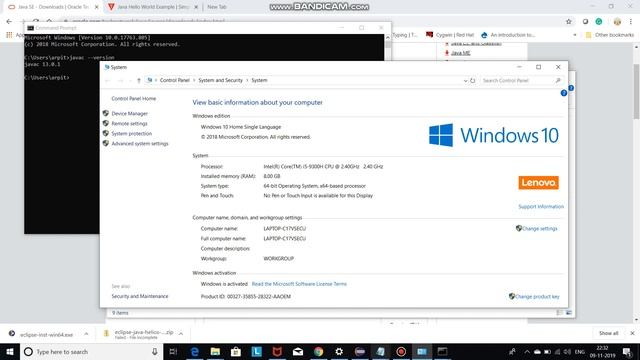The image size is (640, 360).
Task: Open Windows Start menu
Action: point(10,351)
